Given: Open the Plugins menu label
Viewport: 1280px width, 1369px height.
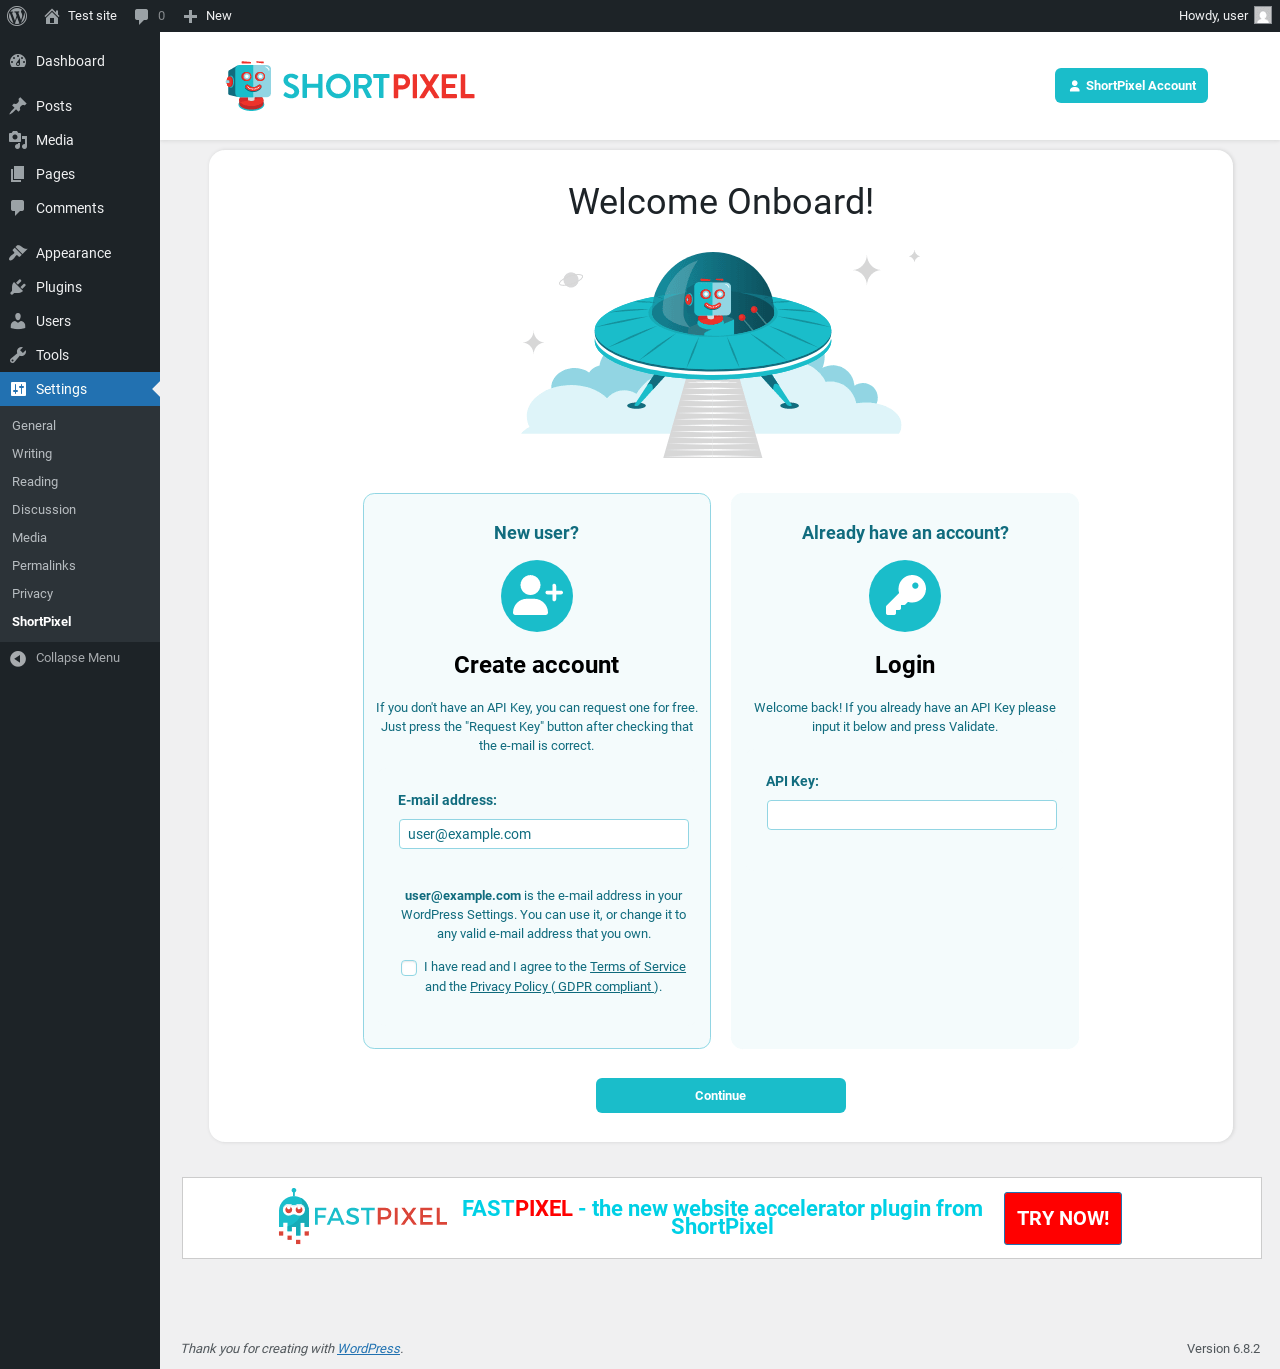Looking at the screenshot, I should [59, 287].
